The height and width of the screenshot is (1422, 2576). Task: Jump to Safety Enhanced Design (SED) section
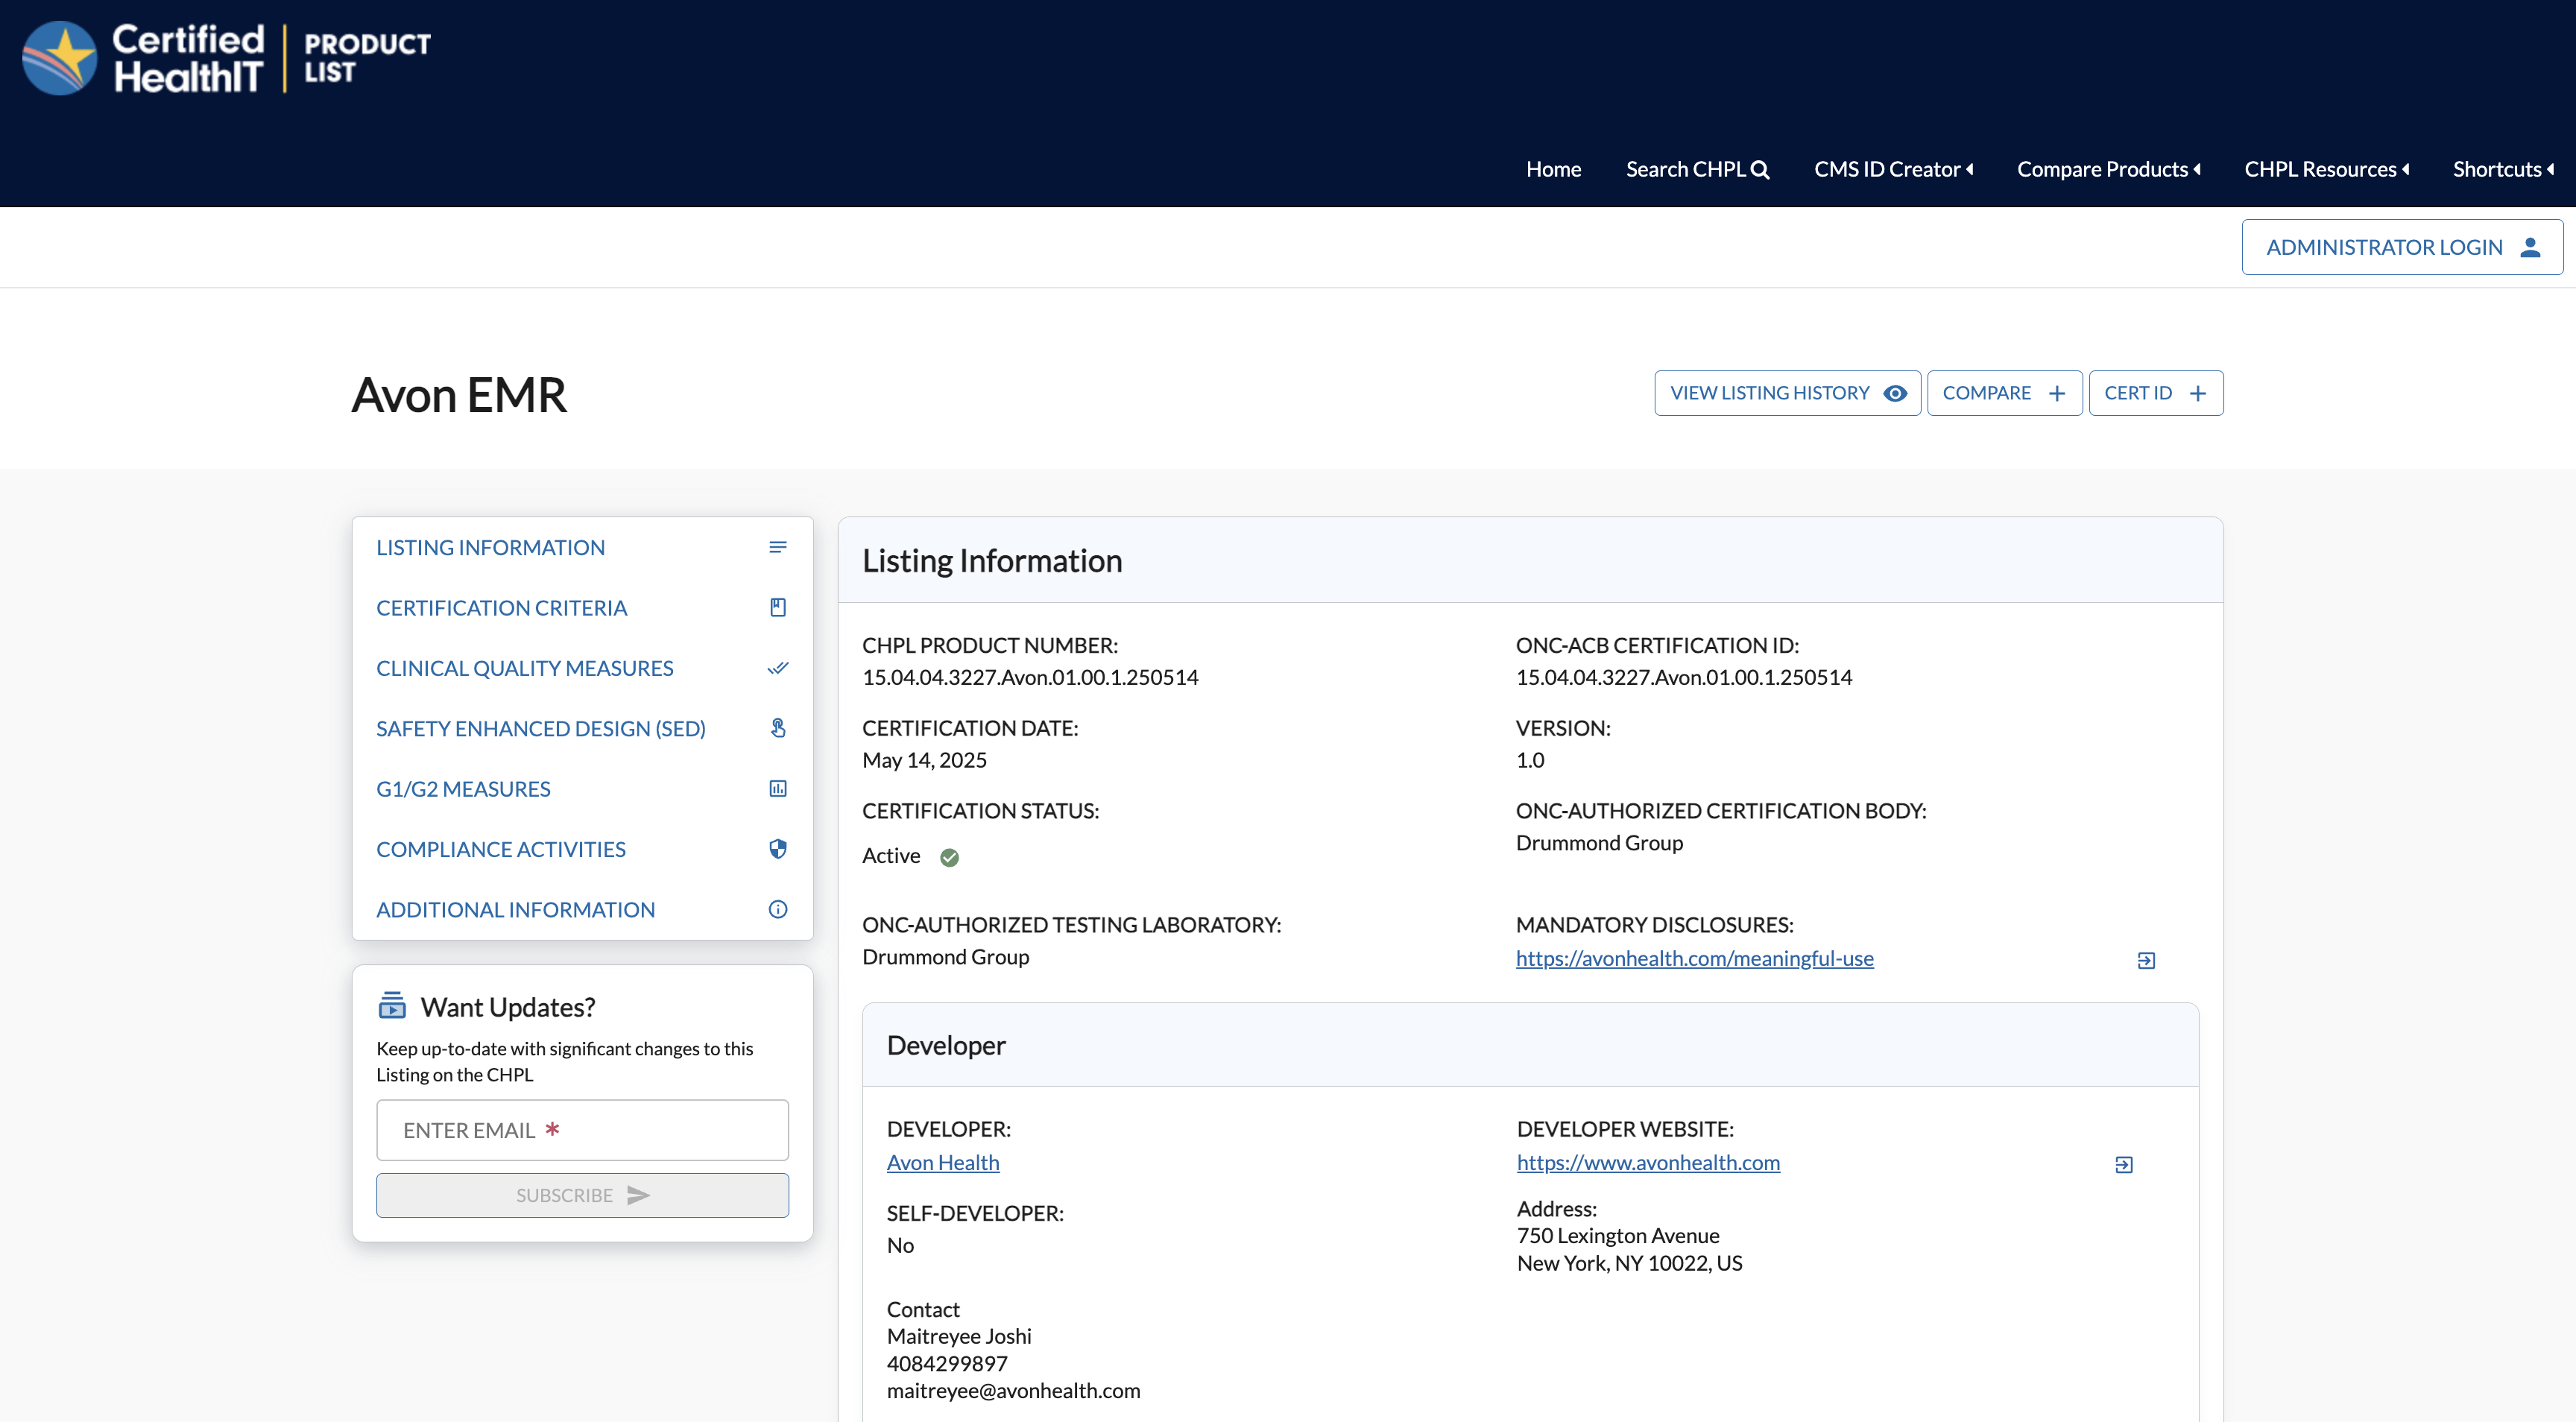pos(582,728)
